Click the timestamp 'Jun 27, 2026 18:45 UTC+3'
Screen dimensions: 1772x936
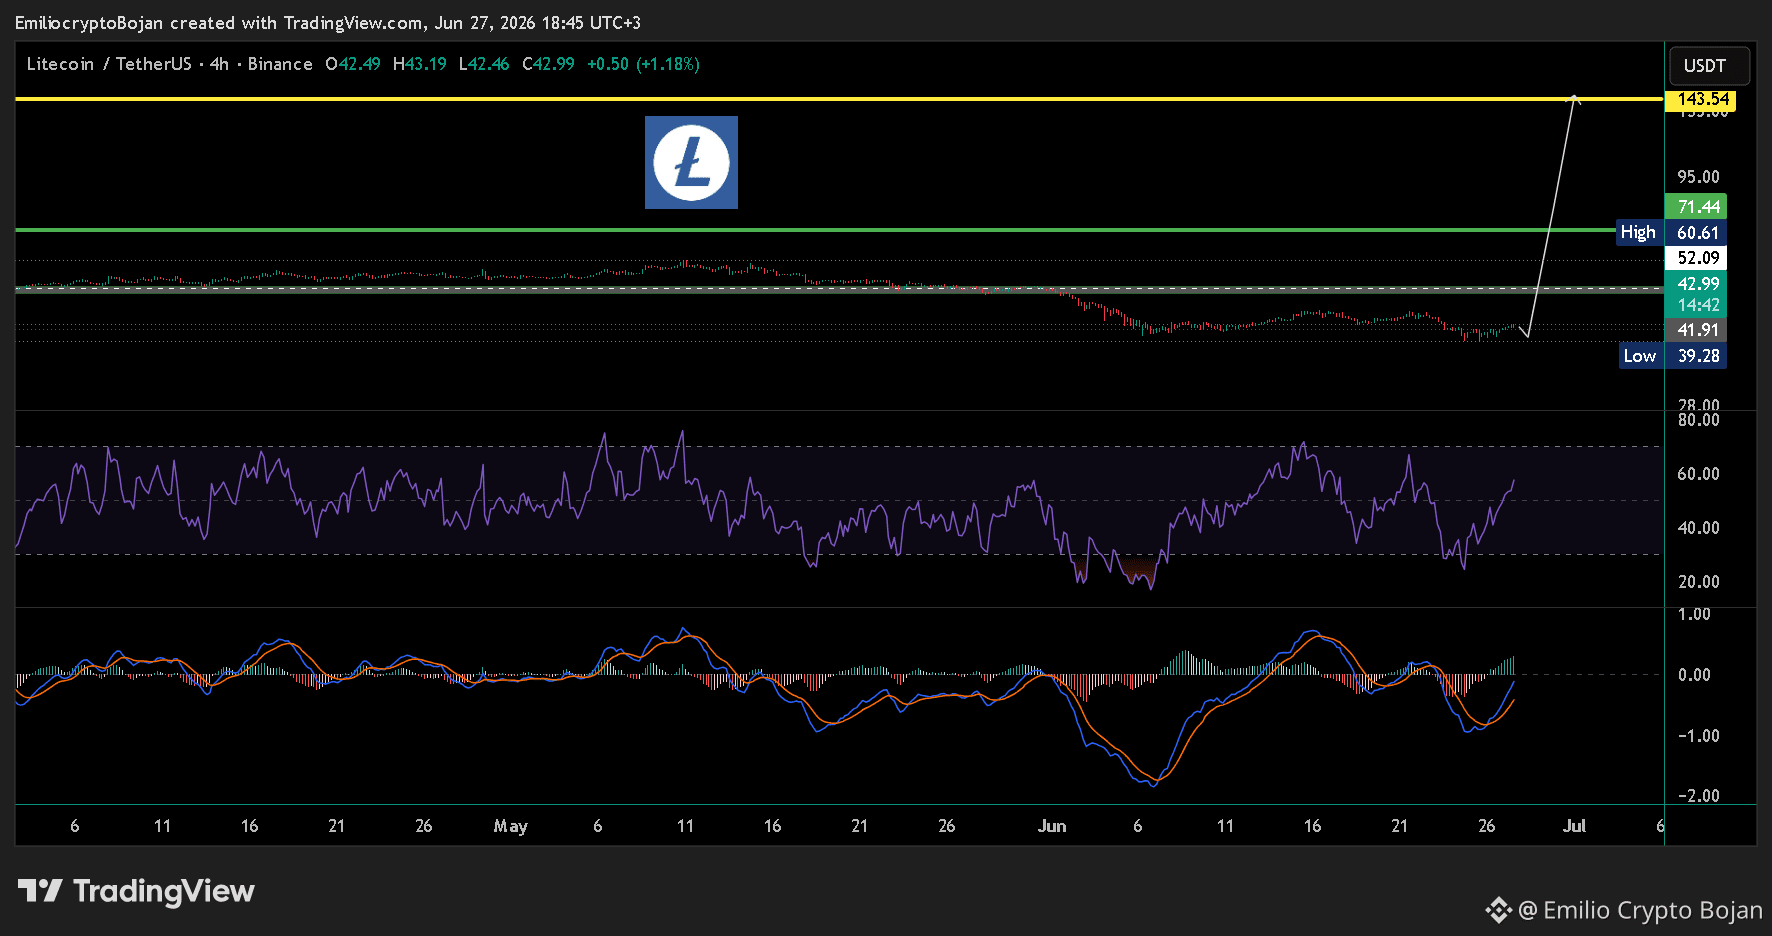tap(538, 22)
